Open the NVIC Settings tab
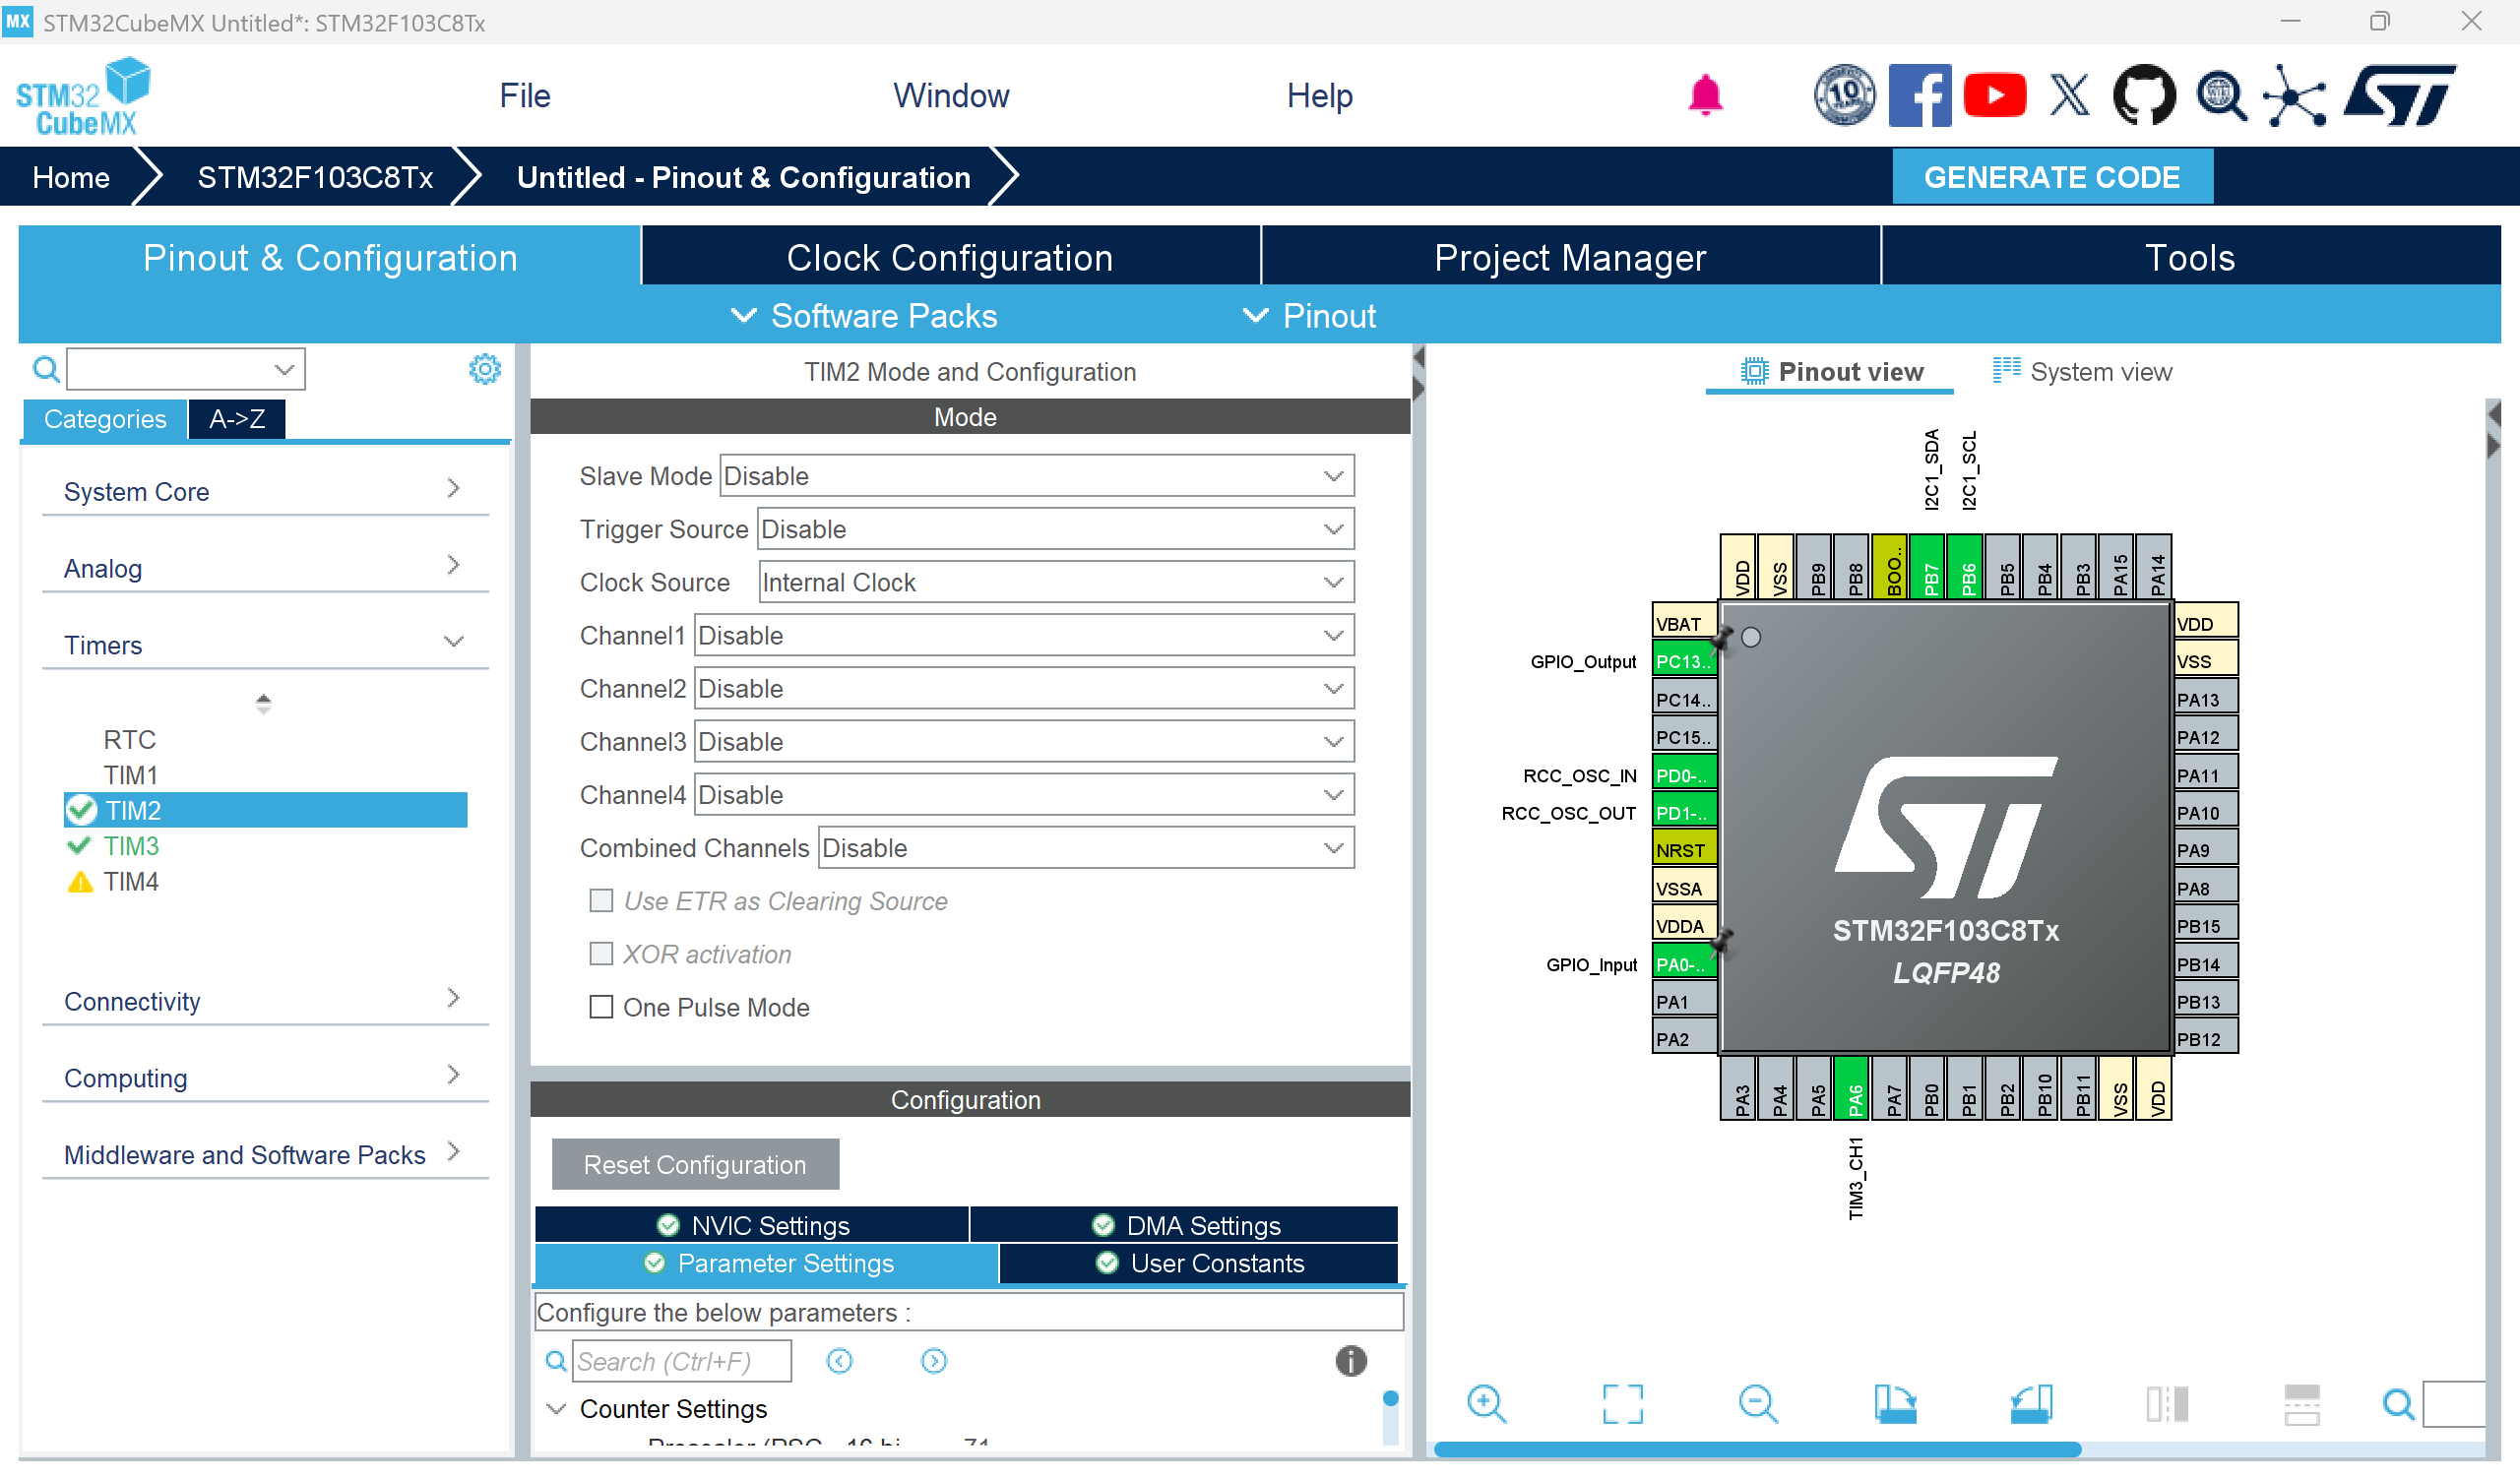Viewport: 2520px width, 1480px height. 752,1225
